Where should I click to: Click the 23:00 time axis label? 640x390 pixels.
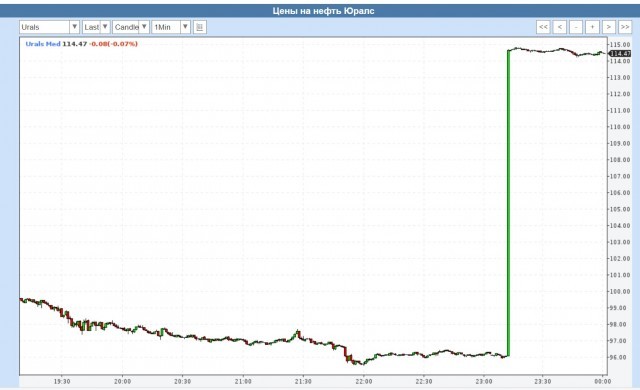(x=484, y=381)
